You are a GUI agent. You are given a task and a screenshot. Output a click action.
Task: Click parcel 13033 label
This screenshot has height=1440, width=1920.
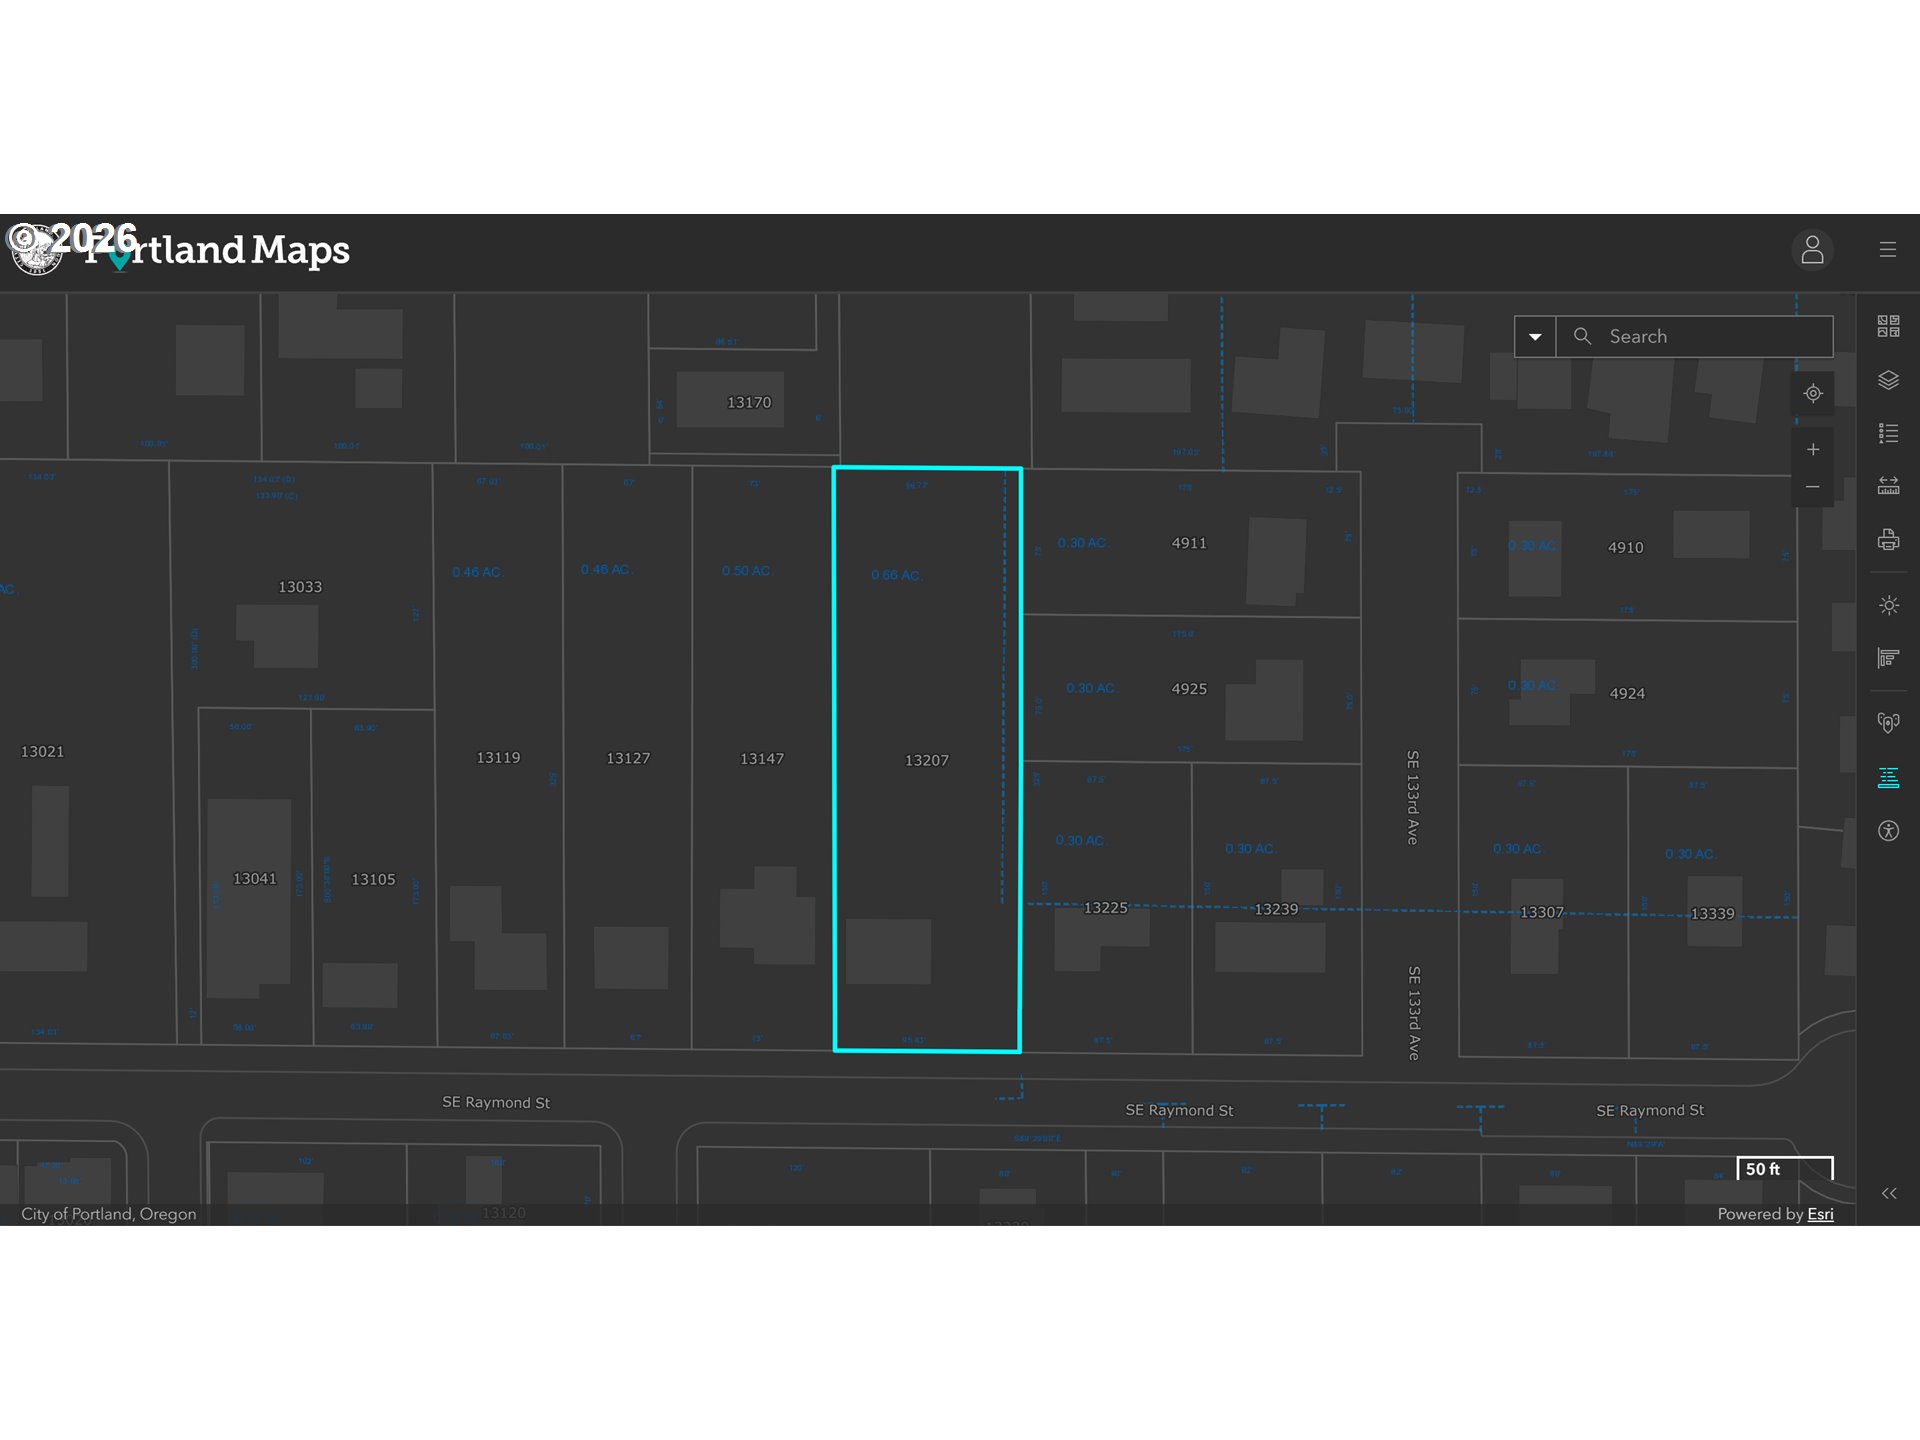[x=300, y=587]
